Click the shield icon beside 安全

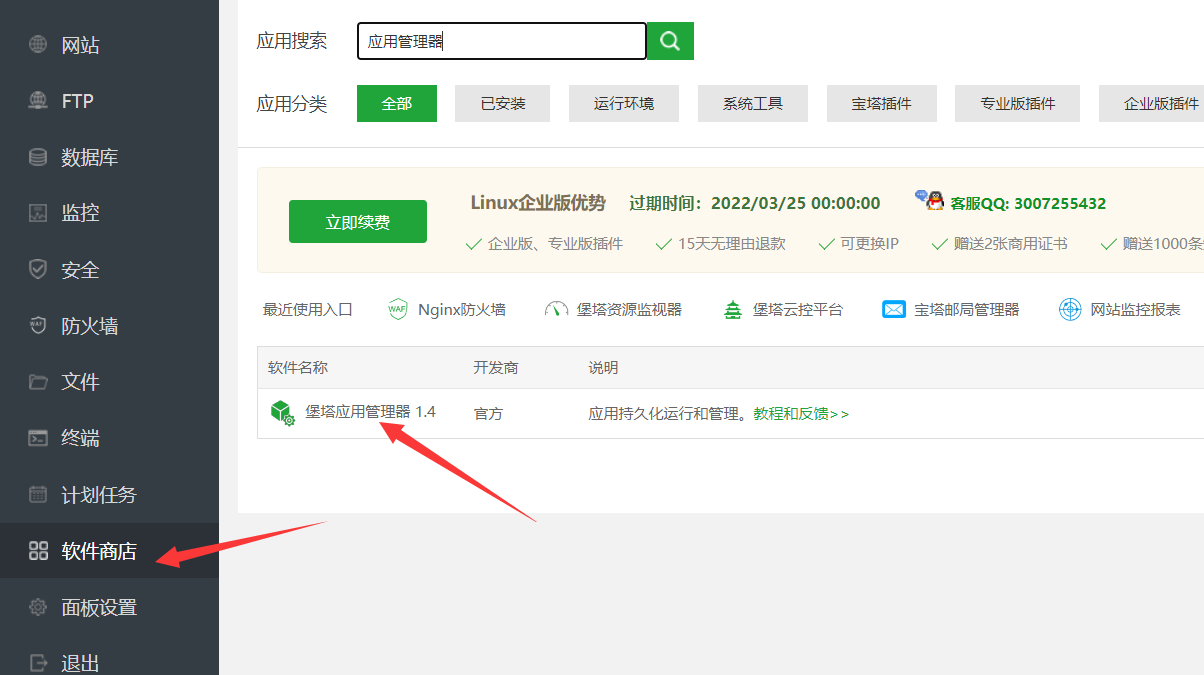(38, 269)
